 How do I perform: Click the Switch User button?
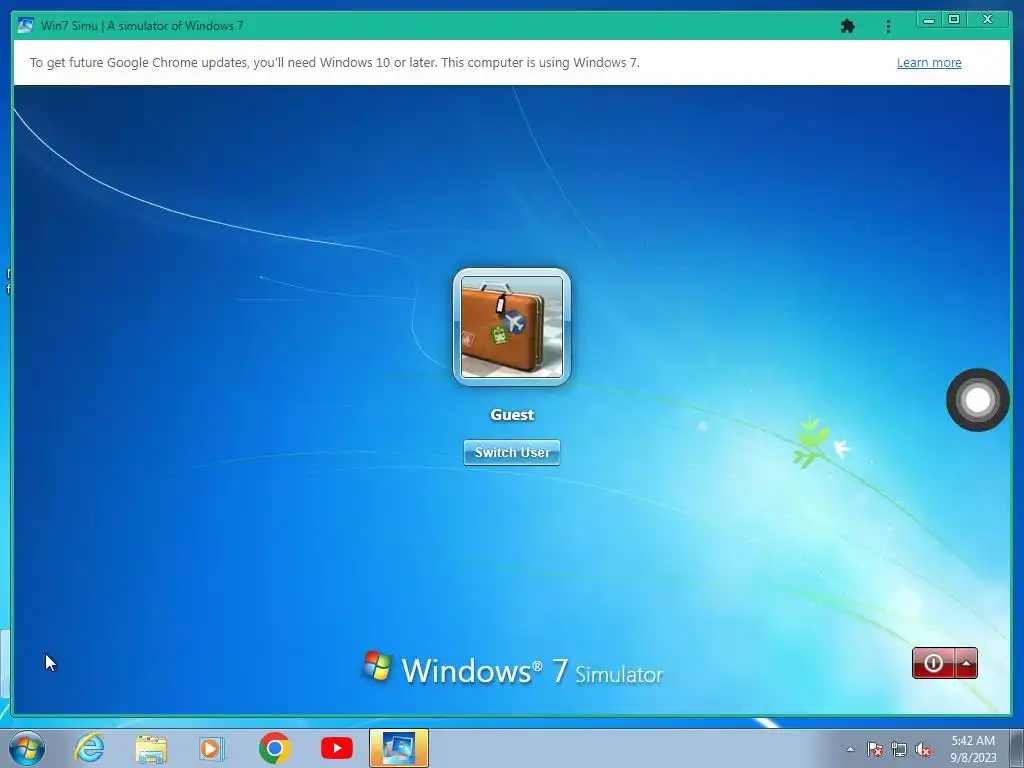coord(511,452)
